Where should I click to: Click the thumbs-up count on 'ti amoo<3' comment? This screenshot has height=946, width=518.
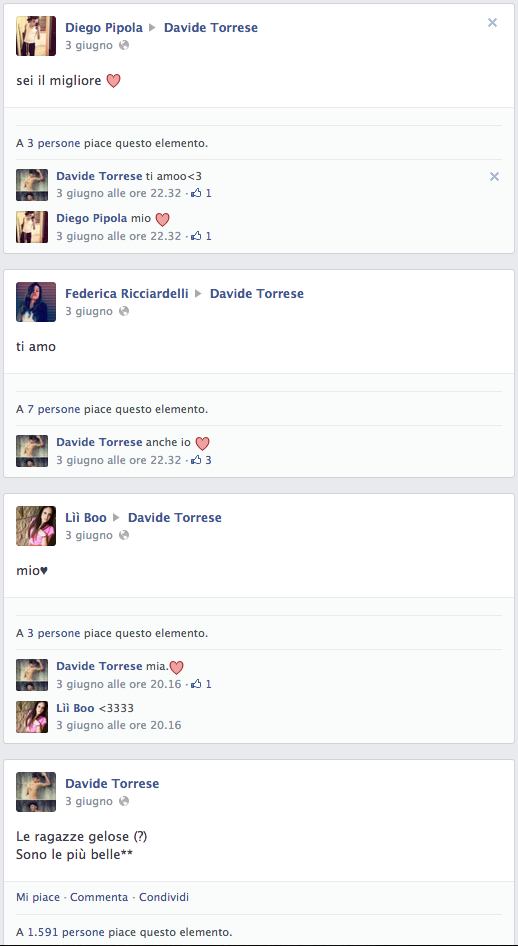click(x=201, y=194)
